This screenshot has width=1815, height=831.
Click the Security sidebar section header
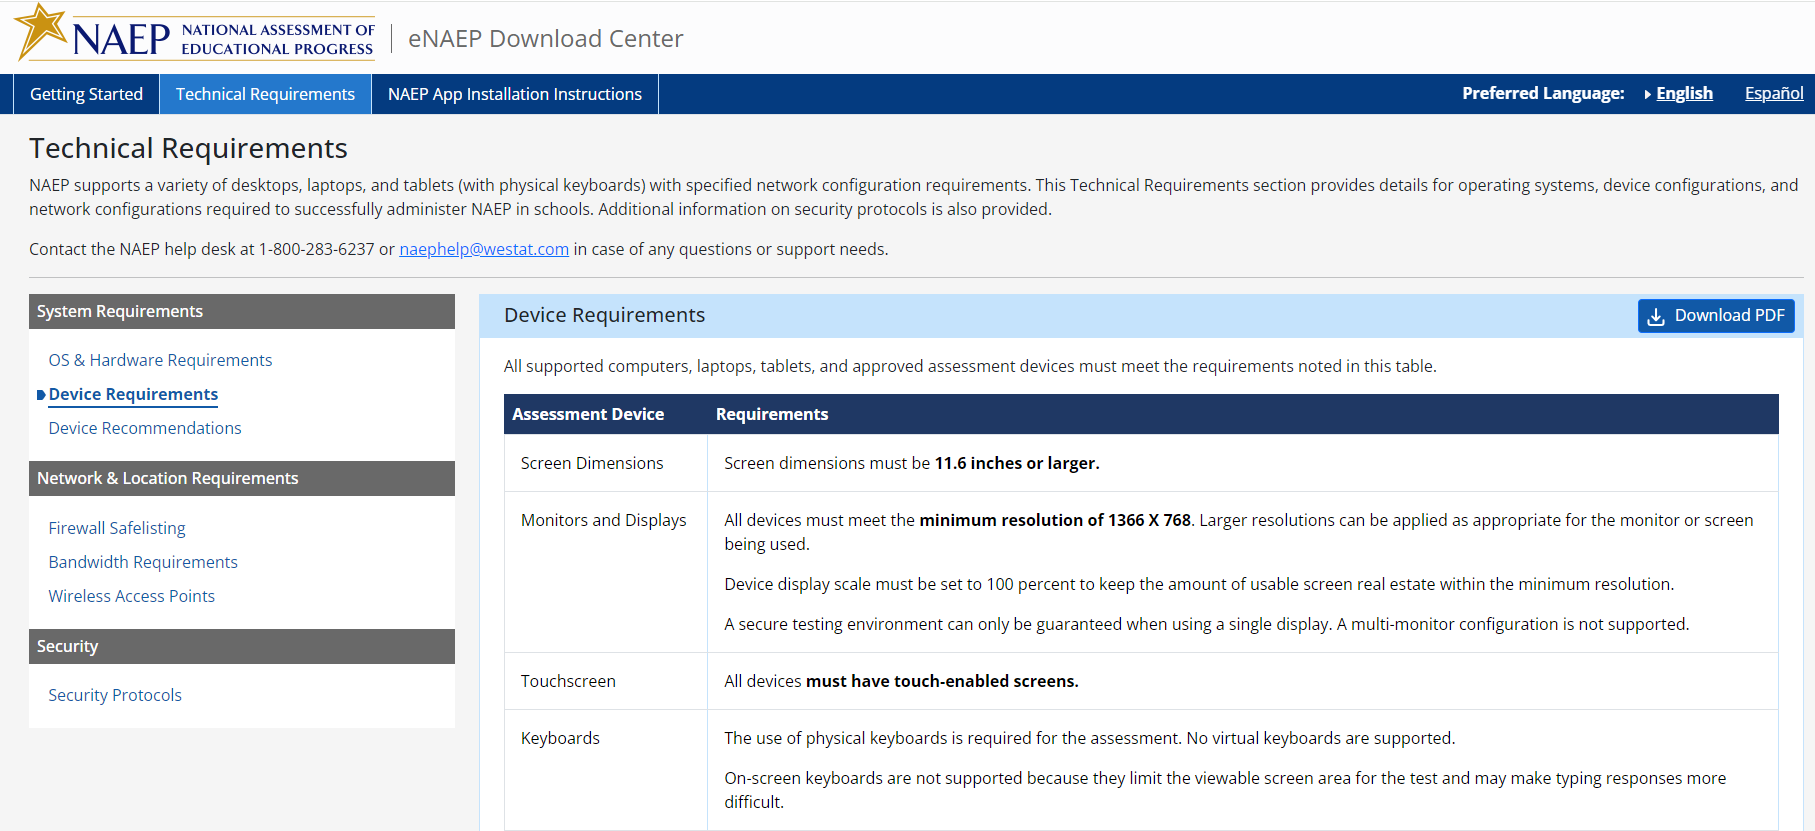[x=241, y=646]
